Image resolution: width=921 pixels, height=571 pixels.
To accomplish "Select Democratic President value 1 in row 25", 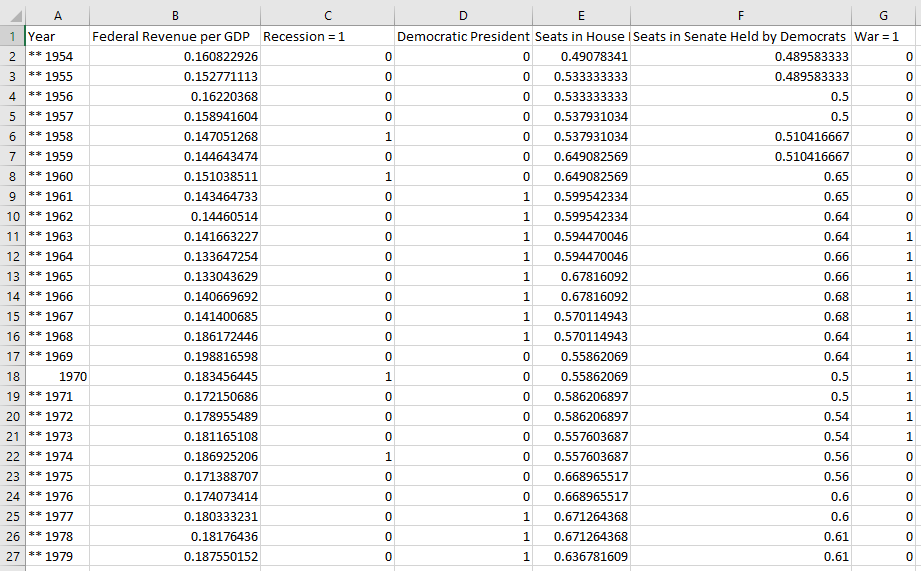I will tap(463, 516).
